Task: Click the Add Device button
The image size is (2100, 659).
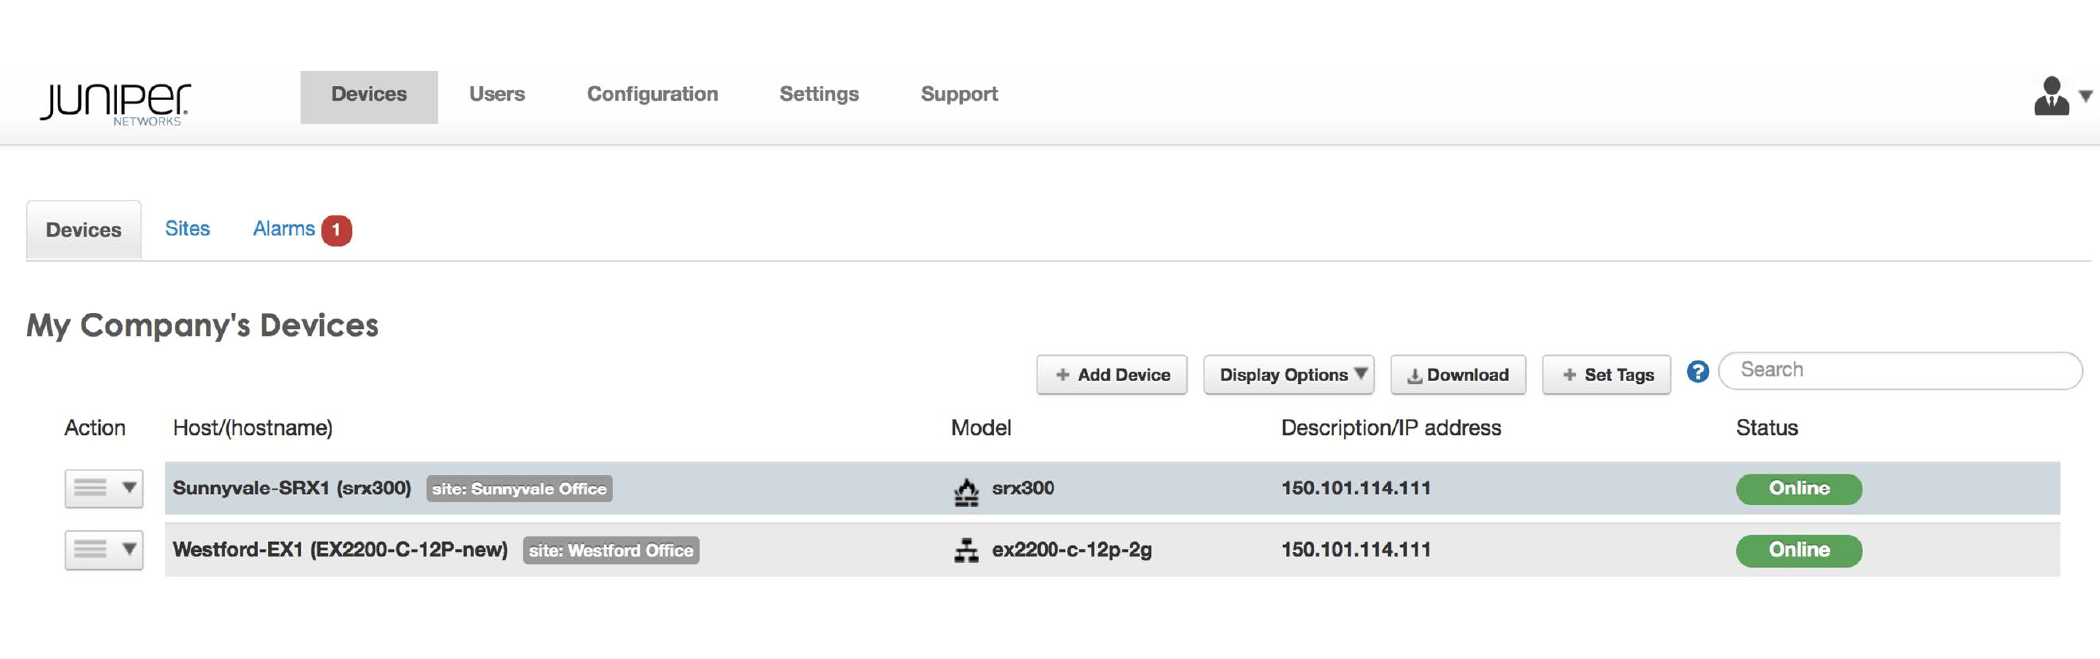Action: [x=1112, y=375]
